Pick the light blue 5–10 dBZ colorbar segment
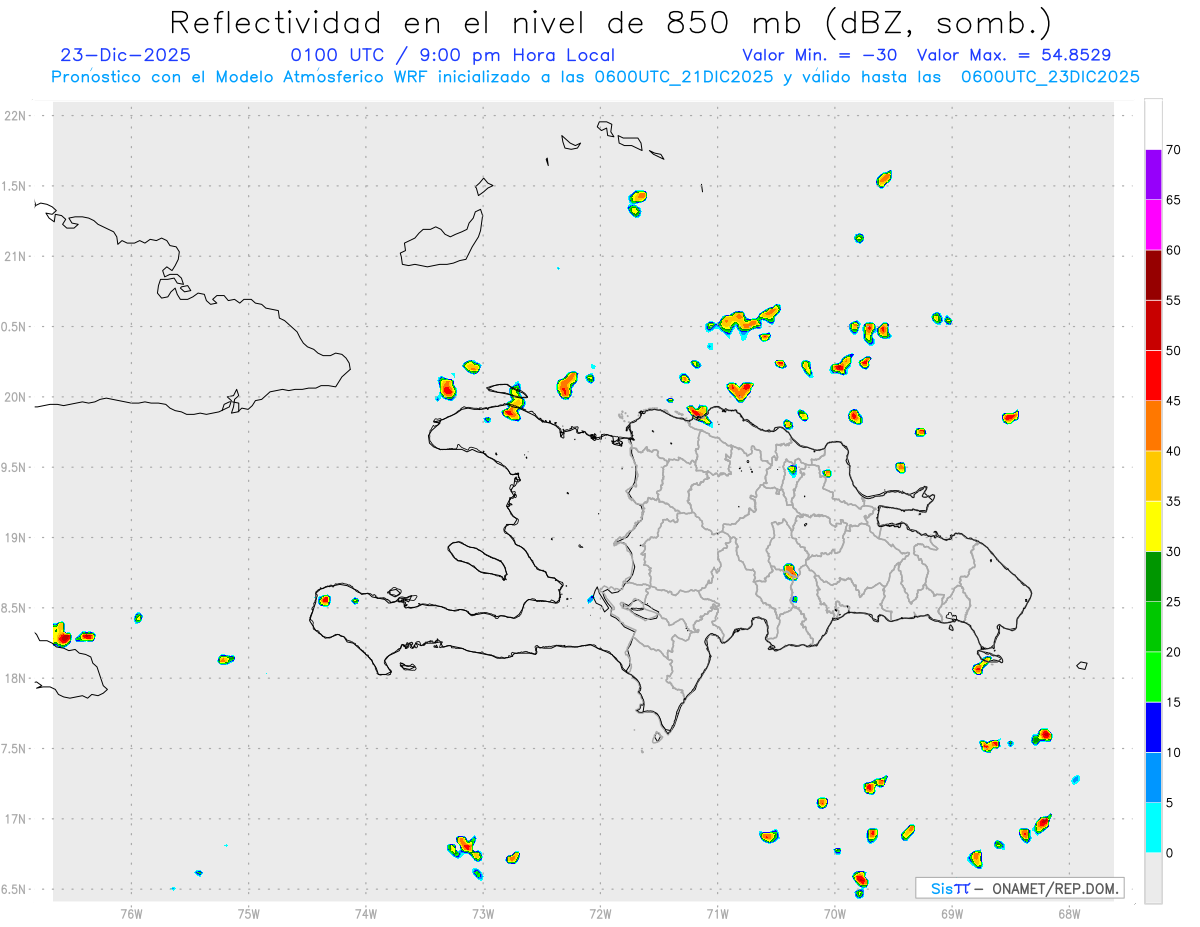This screenshot has width=1200, height=927. tap(1153, 778)
